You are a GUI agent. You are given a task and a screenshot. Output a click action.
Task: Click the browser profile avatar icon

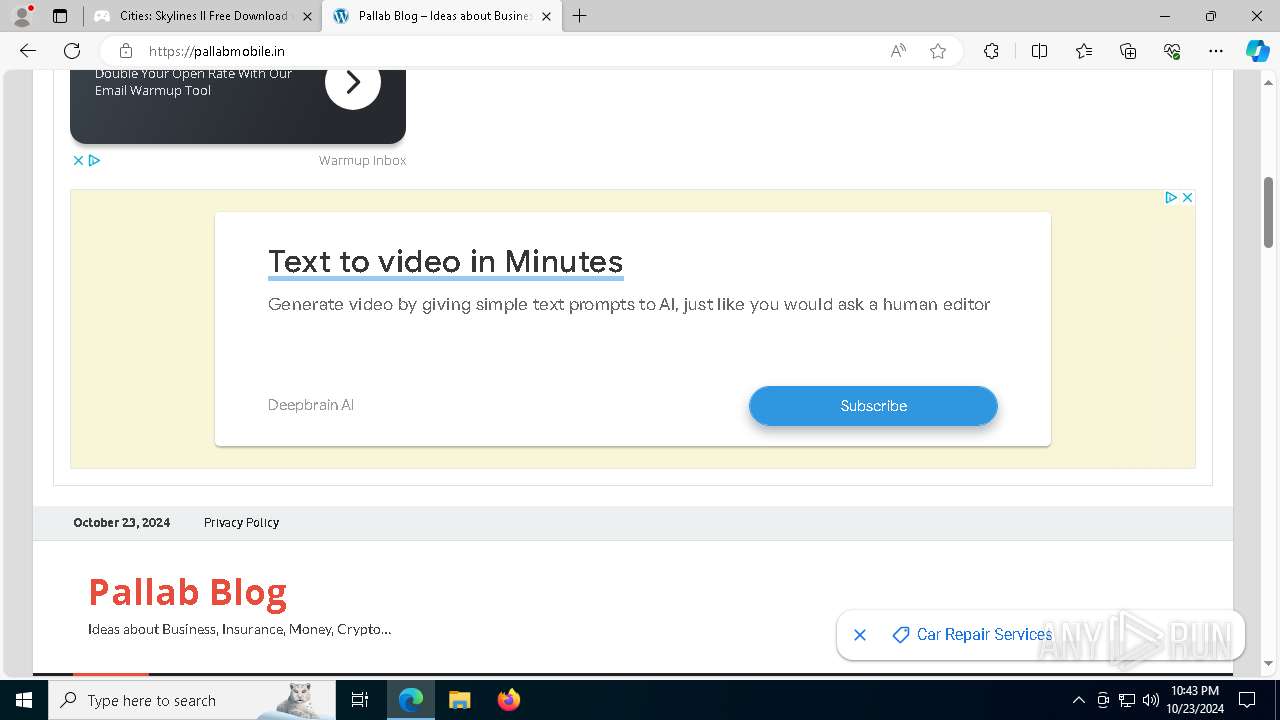(22, 16)
